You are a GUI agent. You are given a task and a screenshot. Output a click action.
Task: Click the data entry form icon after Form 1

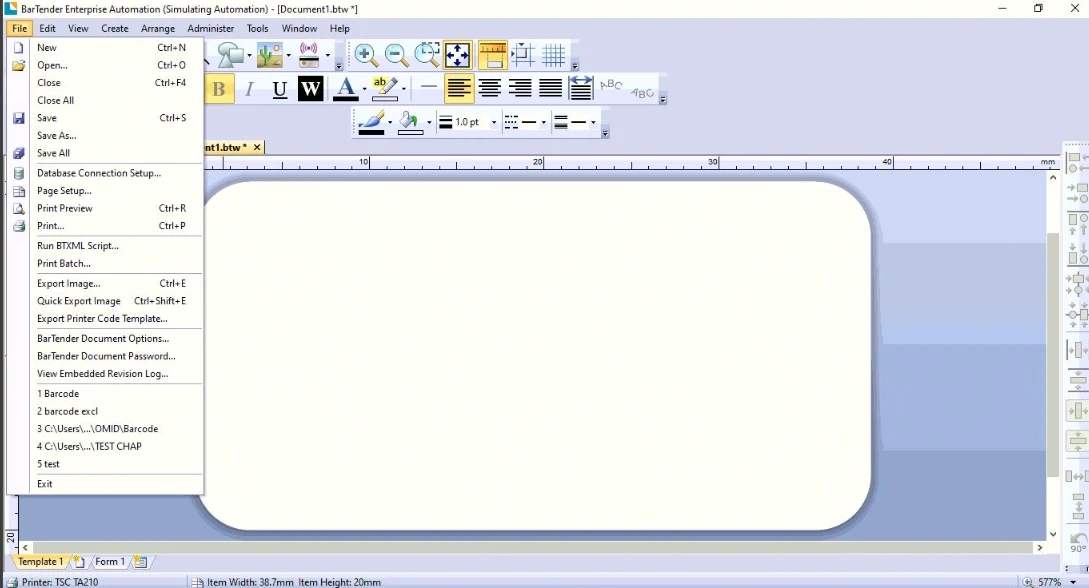[x=140, y=562]
